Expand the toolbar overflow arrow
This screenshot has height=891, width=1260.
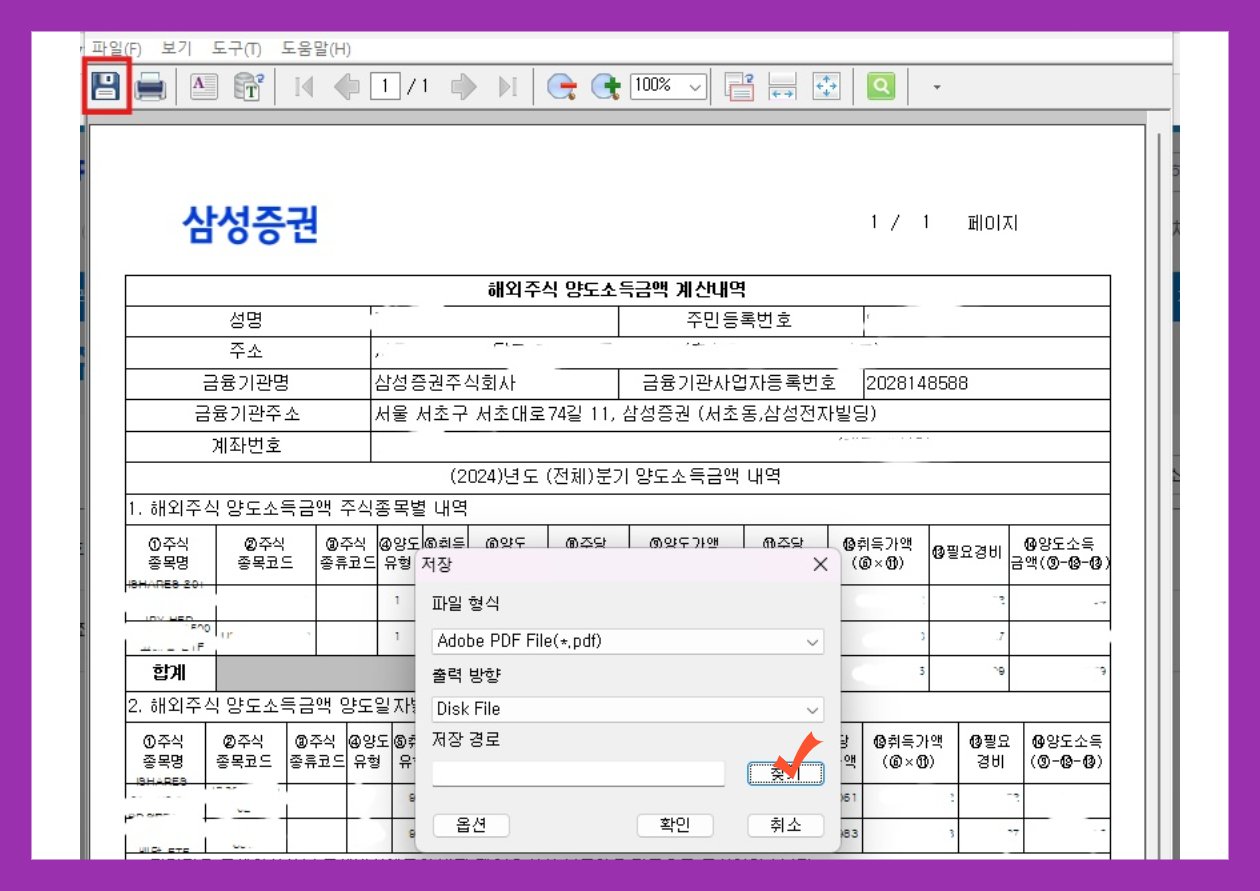click(x=937, y=87)
